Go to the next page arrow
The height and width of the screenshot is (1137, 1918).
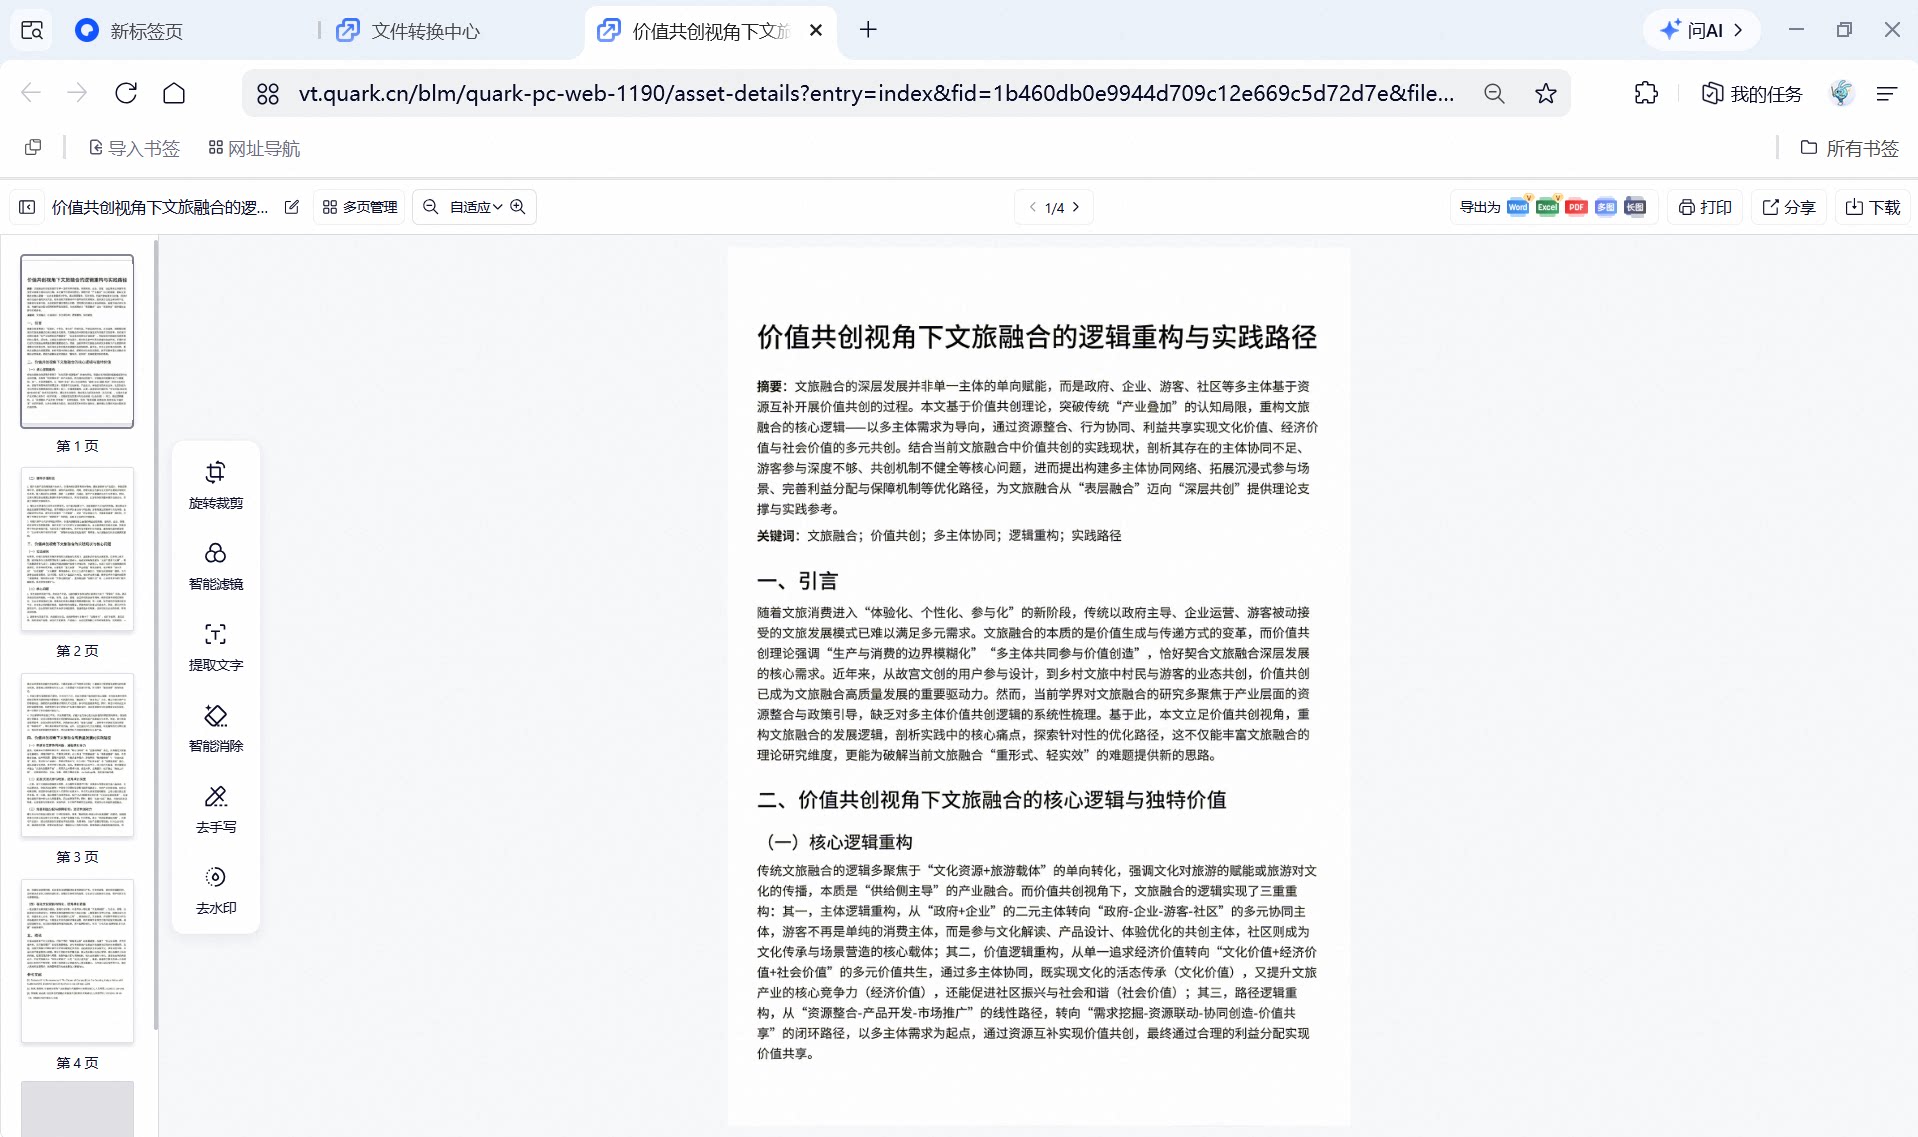coord(1076,207)
